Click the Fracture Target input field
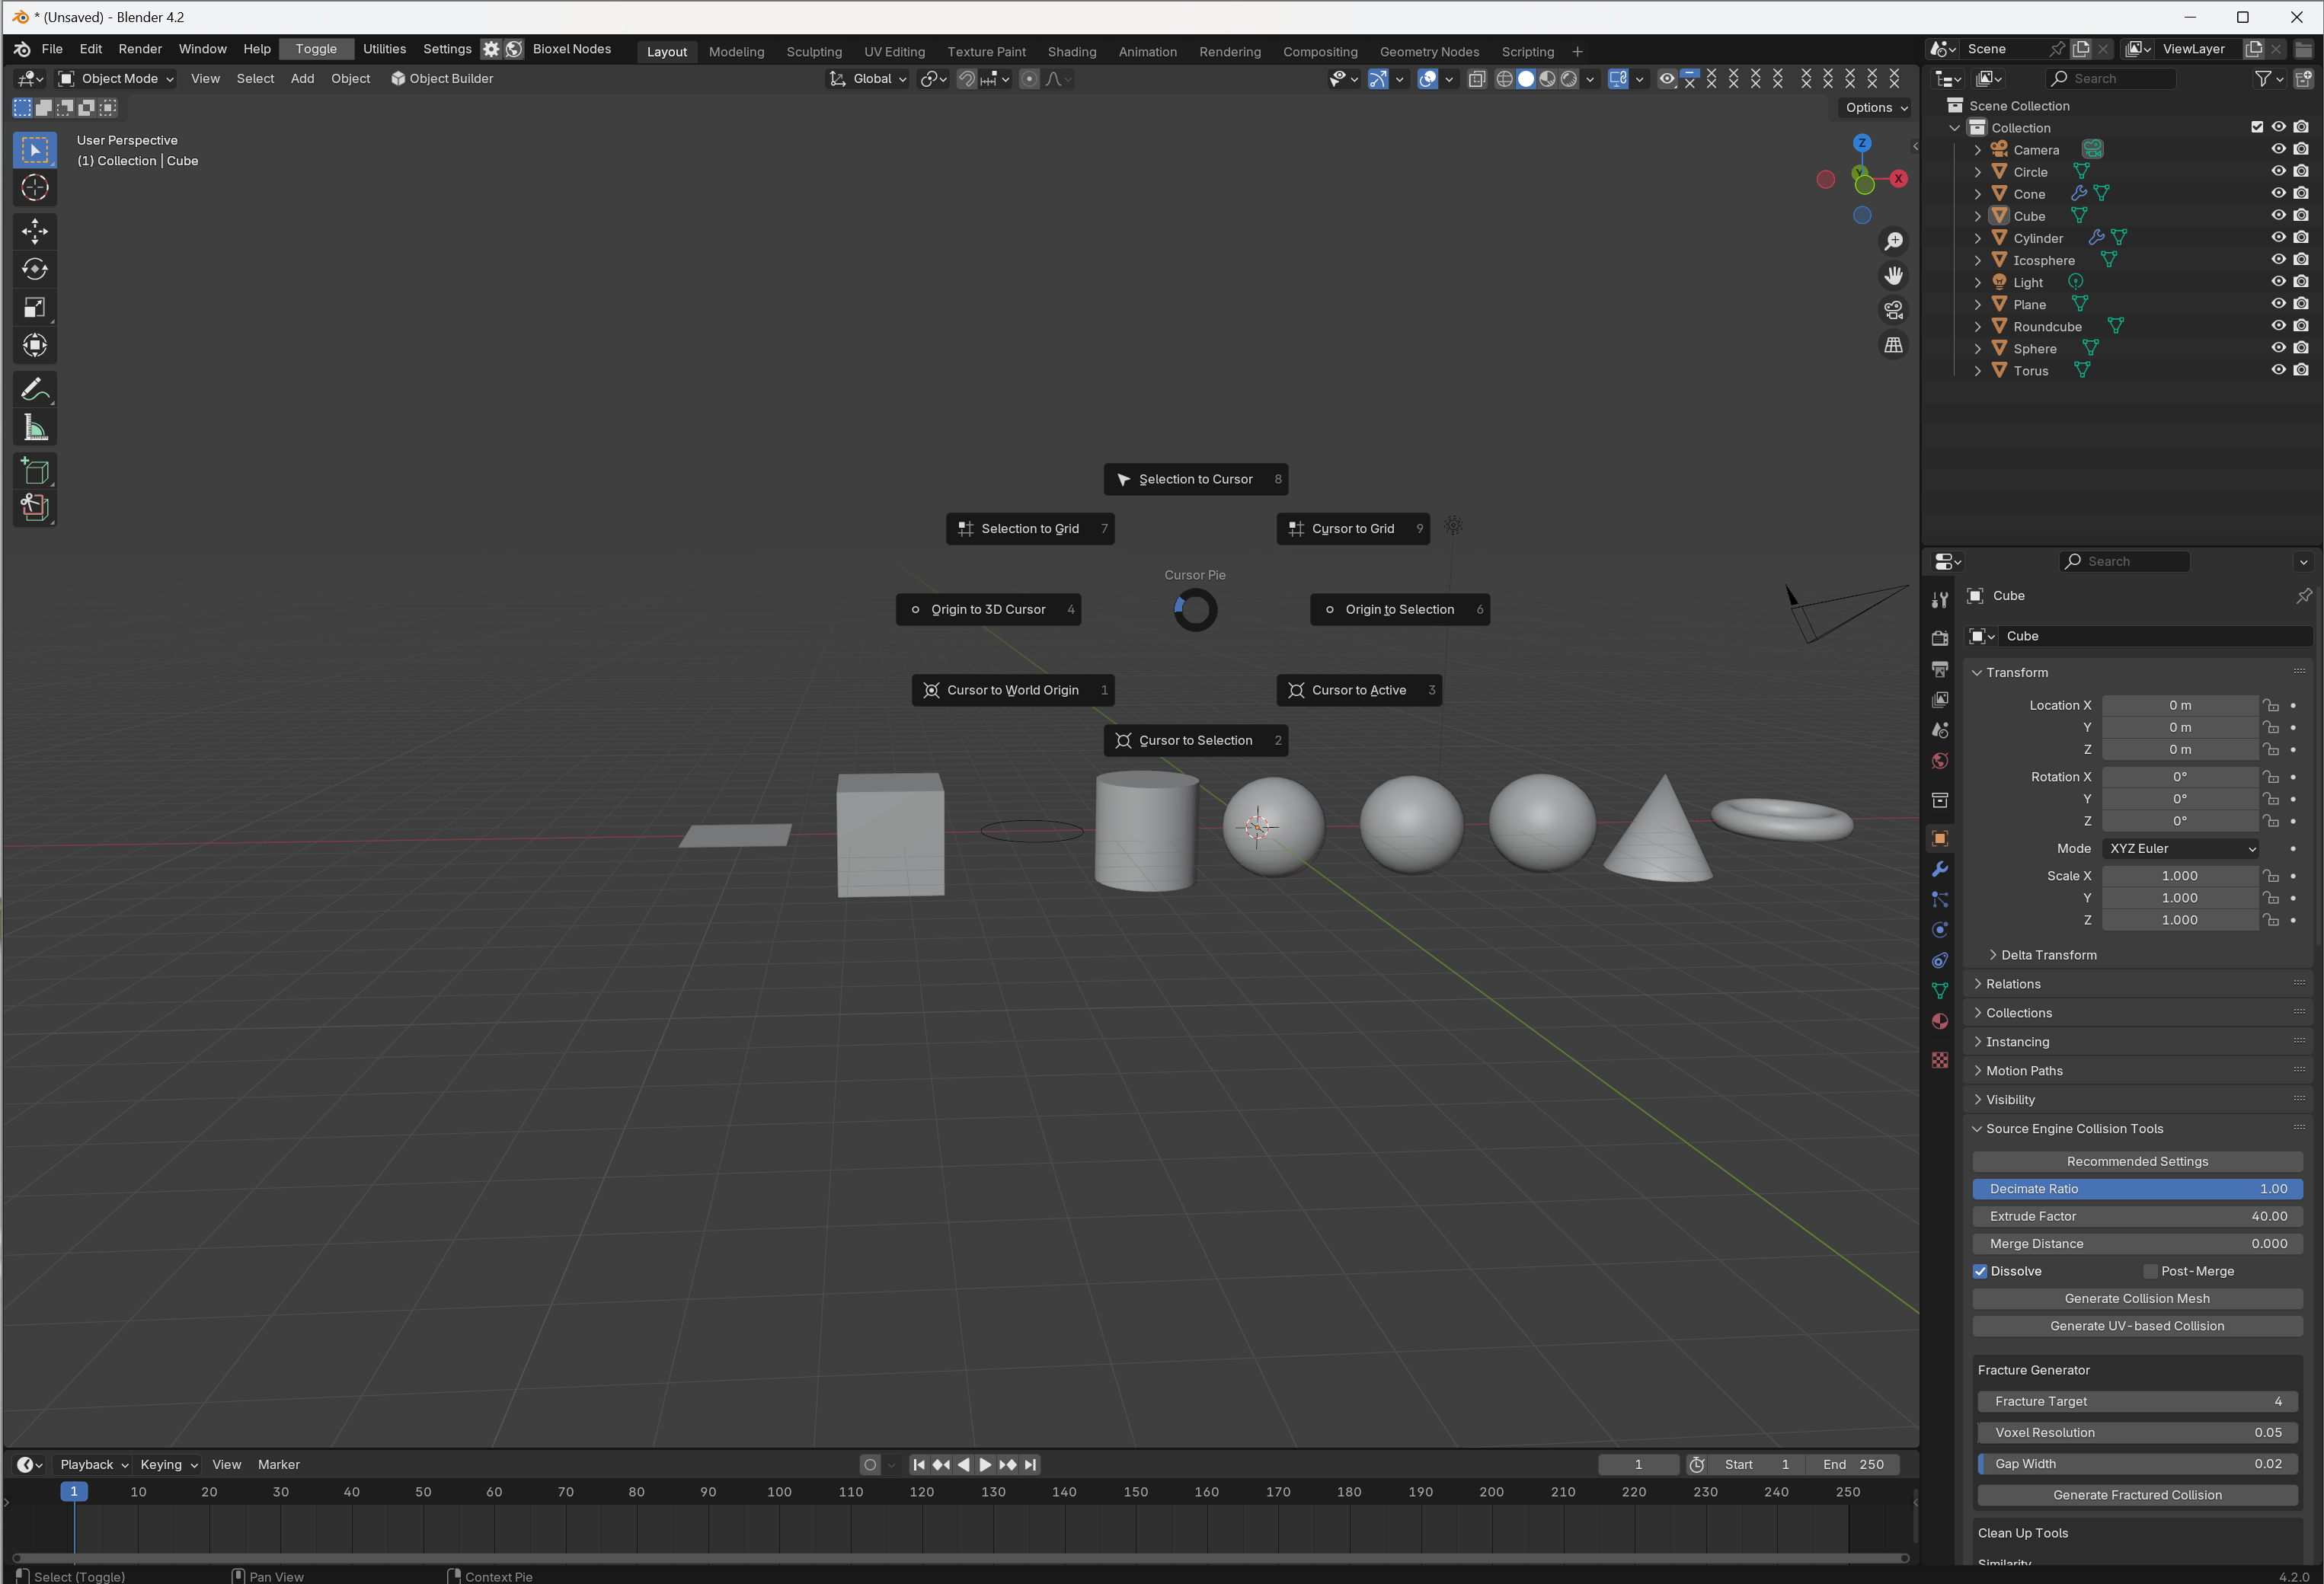2324x1584 pixels. point(2135,1400)
